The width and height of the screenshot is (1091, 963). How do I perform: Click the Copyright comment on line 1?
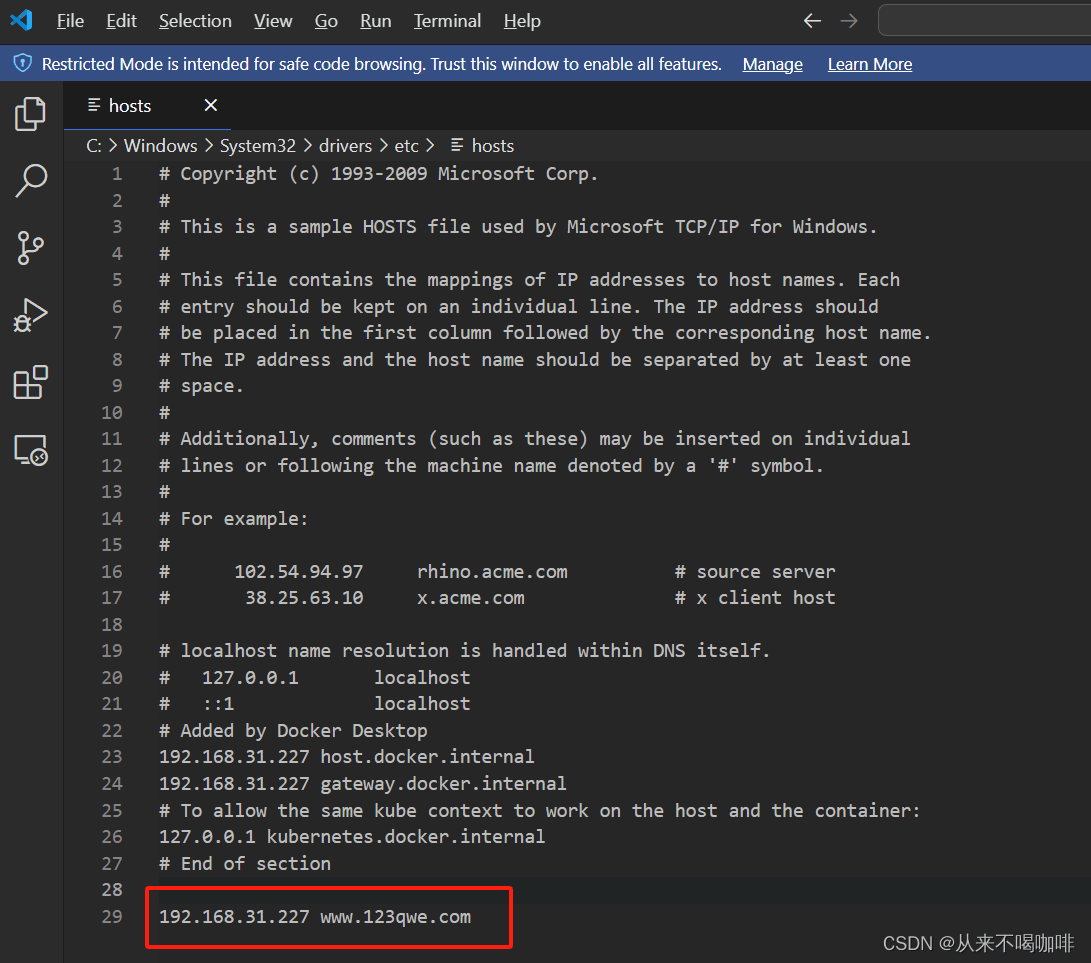pos(379,173)
